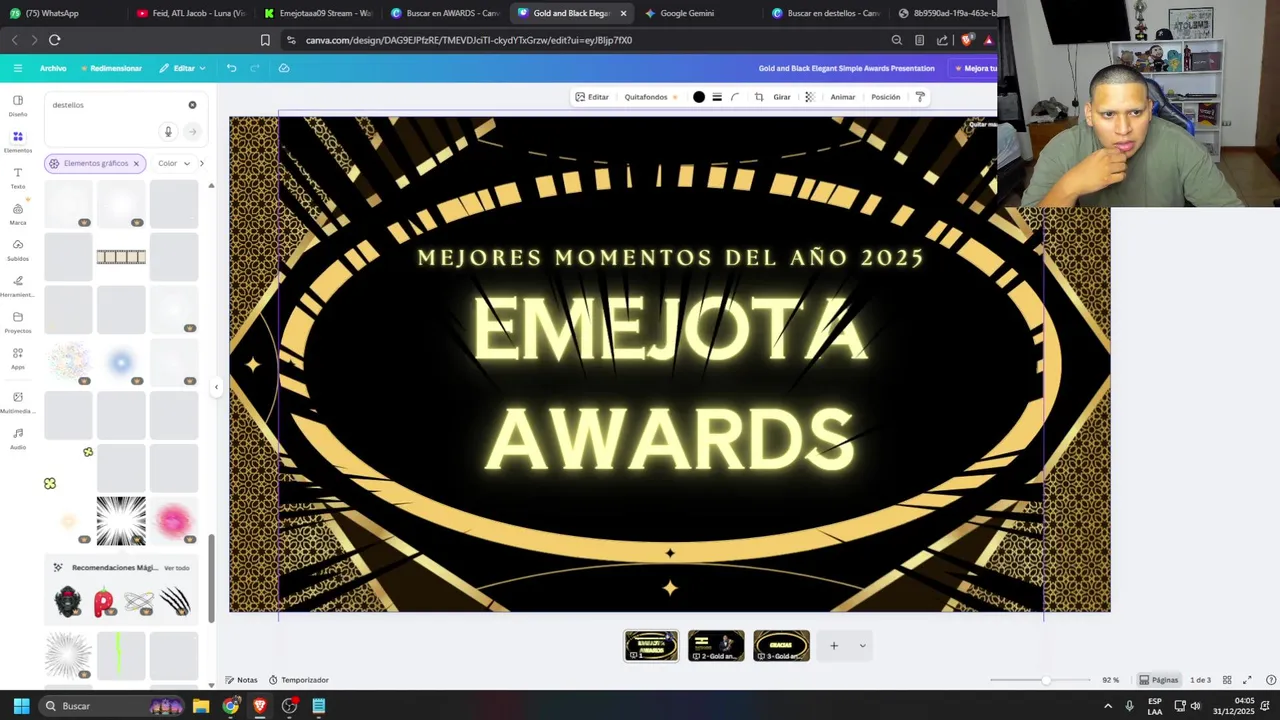Open File Explorer from taskbar
The height and width of the screenshot is (720, 1280).
click(201, 706)
